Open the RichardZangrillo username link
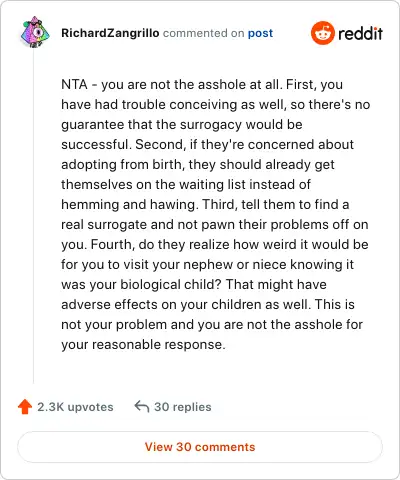The image size is (400, 480). (110, 33)
